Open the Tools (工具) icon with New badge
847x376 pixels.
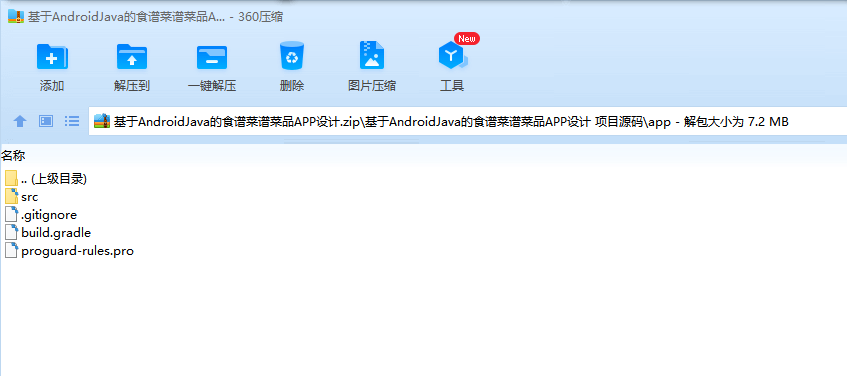(452, 56)
